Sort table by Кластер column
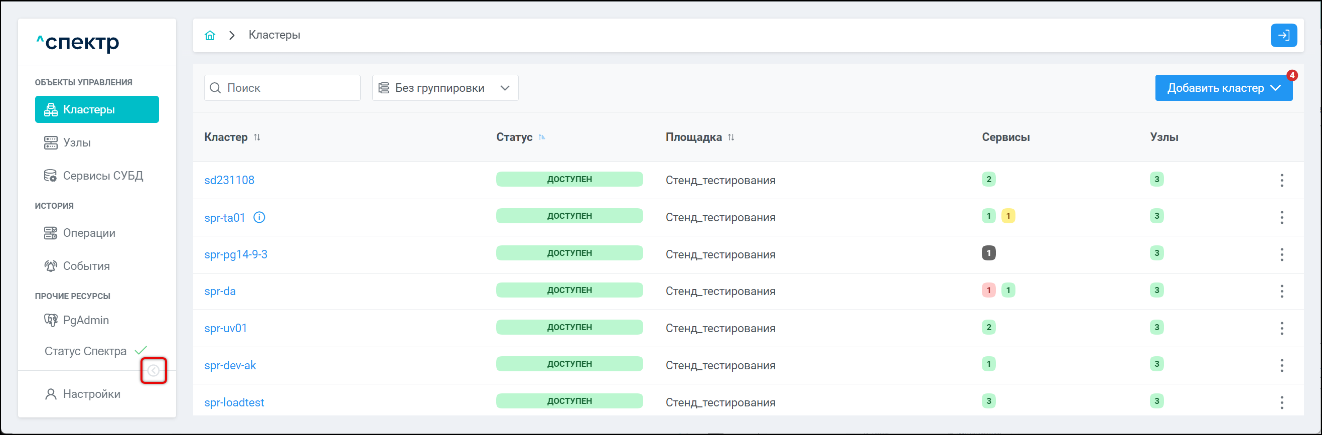Viewport: 1323px width, 436px height. pyautogui.click(x=257, y=137)
